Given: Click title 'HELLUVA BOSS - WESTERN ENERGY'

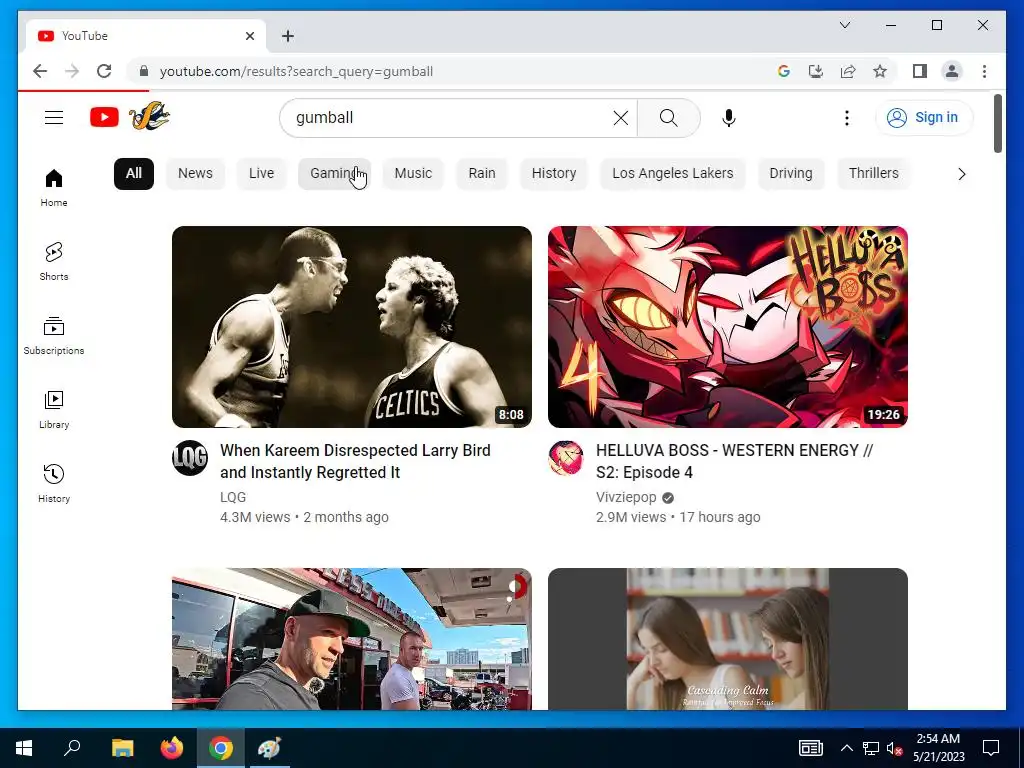Looking at the screenshot, I should (x=734, y=461).
